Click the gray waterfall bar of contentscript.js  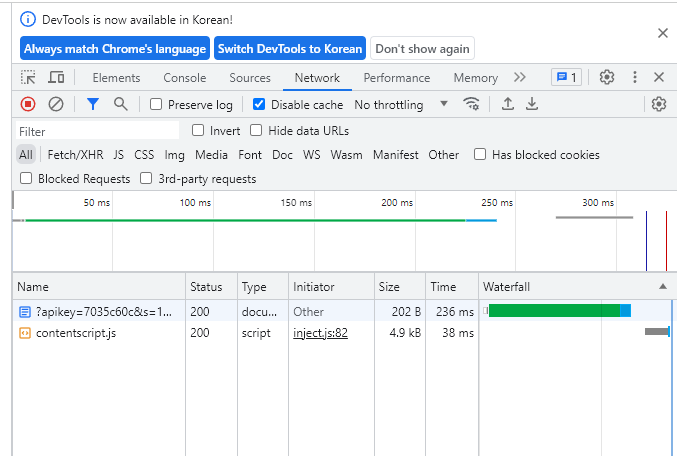656,332
